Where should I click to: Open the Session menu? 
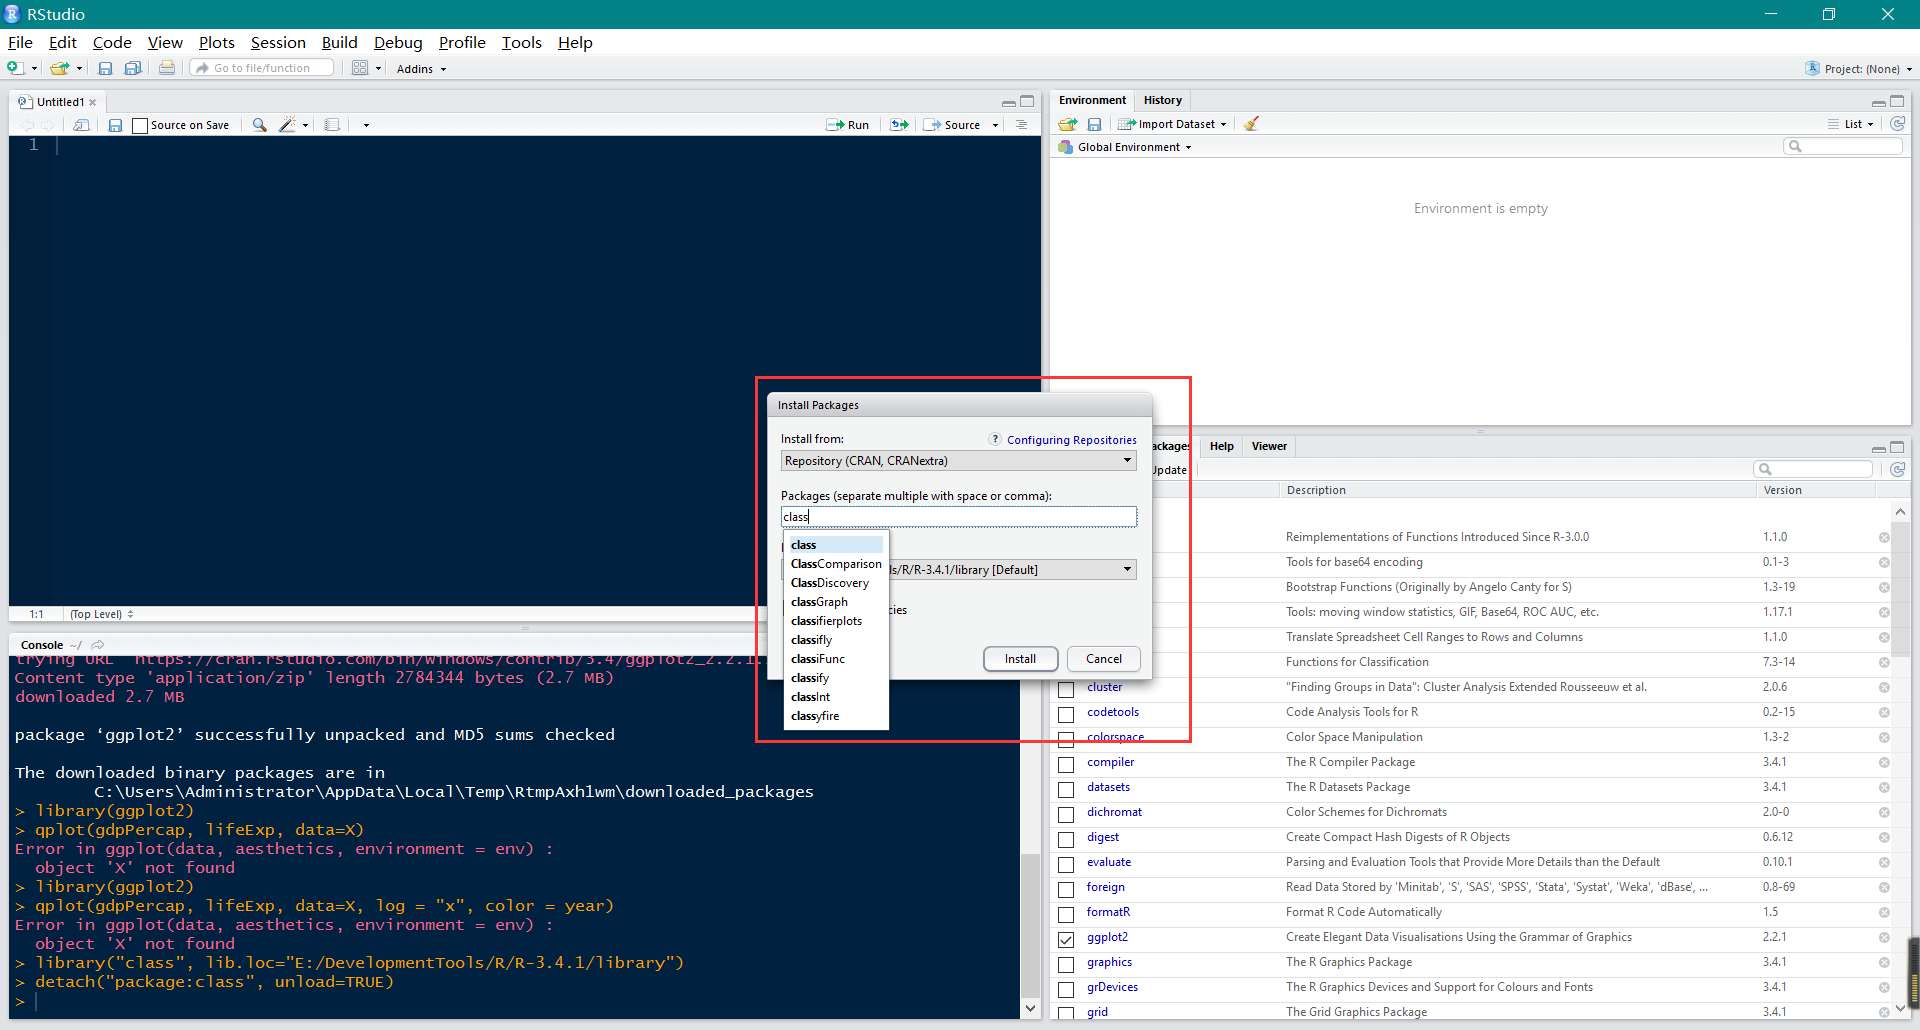(x=278, y=42)
